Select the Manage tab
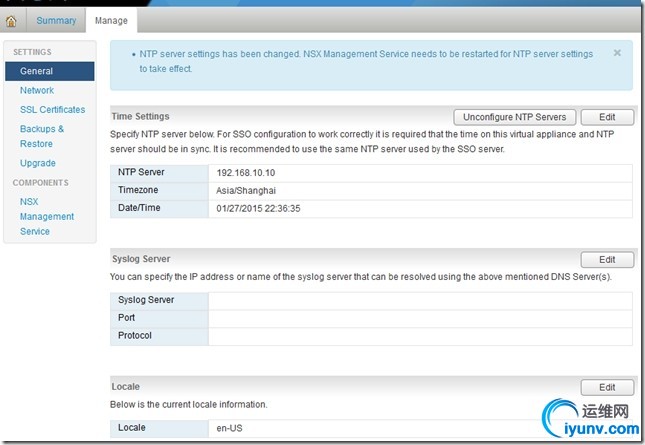645x445 pixels. click(111, 21)
